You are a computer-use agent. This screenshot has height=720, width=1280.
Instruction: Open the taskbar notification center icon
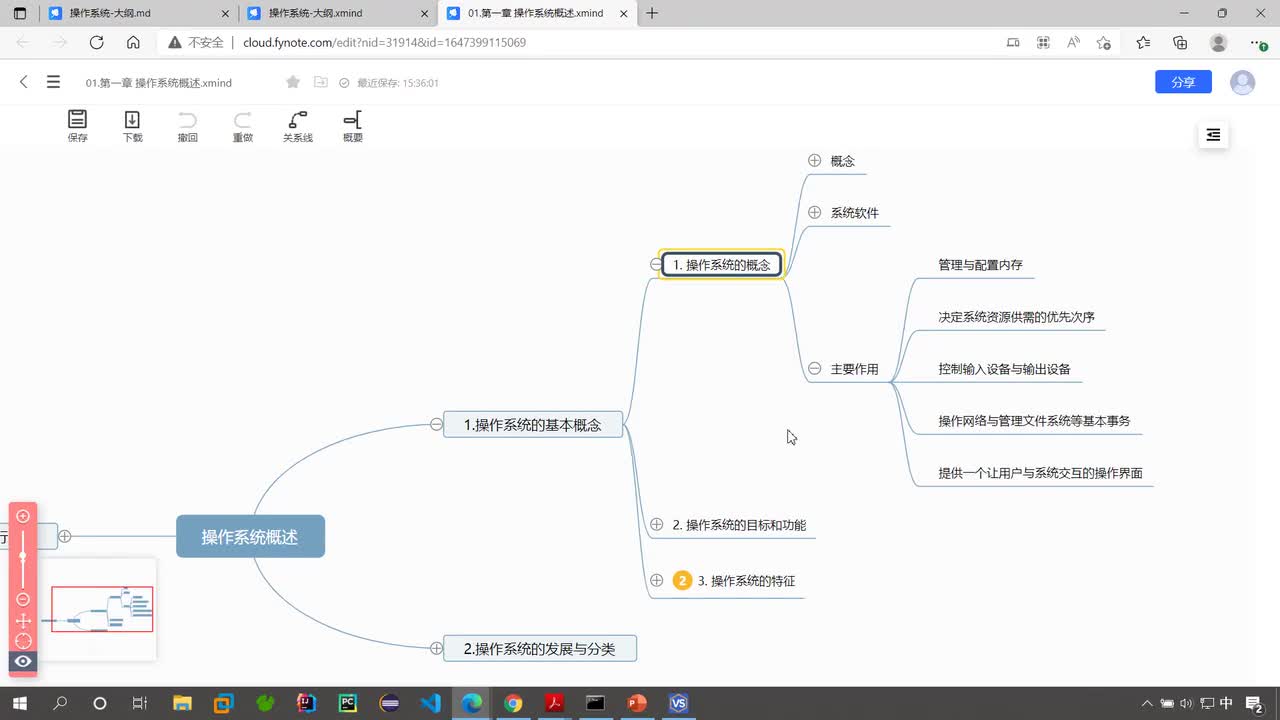click(1255, 704)
